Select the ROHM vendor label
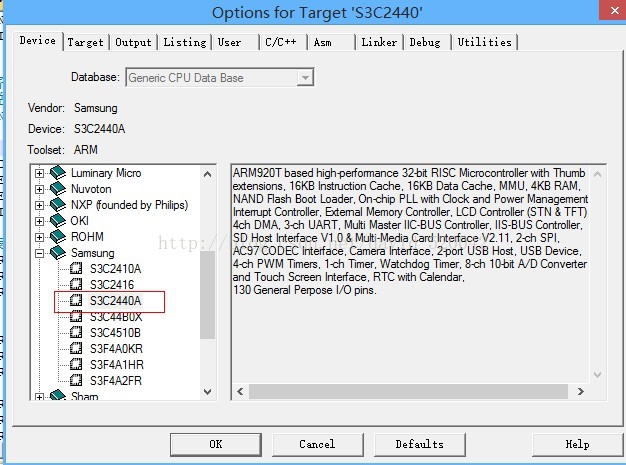The image size is (626, 465). [x=87, y=237]
